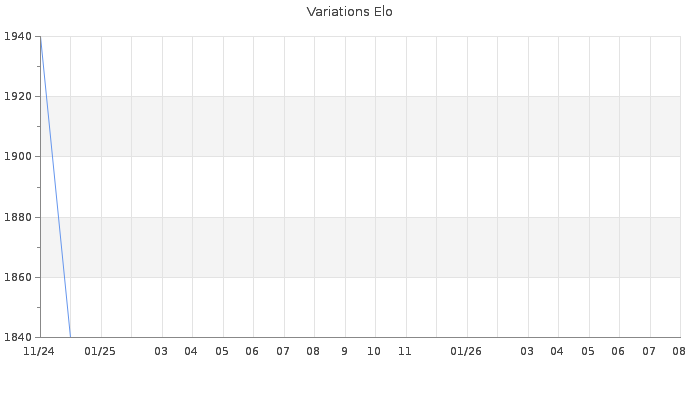
Task: Click the 03 label after 01/26
Action: [x=527, y=352]
